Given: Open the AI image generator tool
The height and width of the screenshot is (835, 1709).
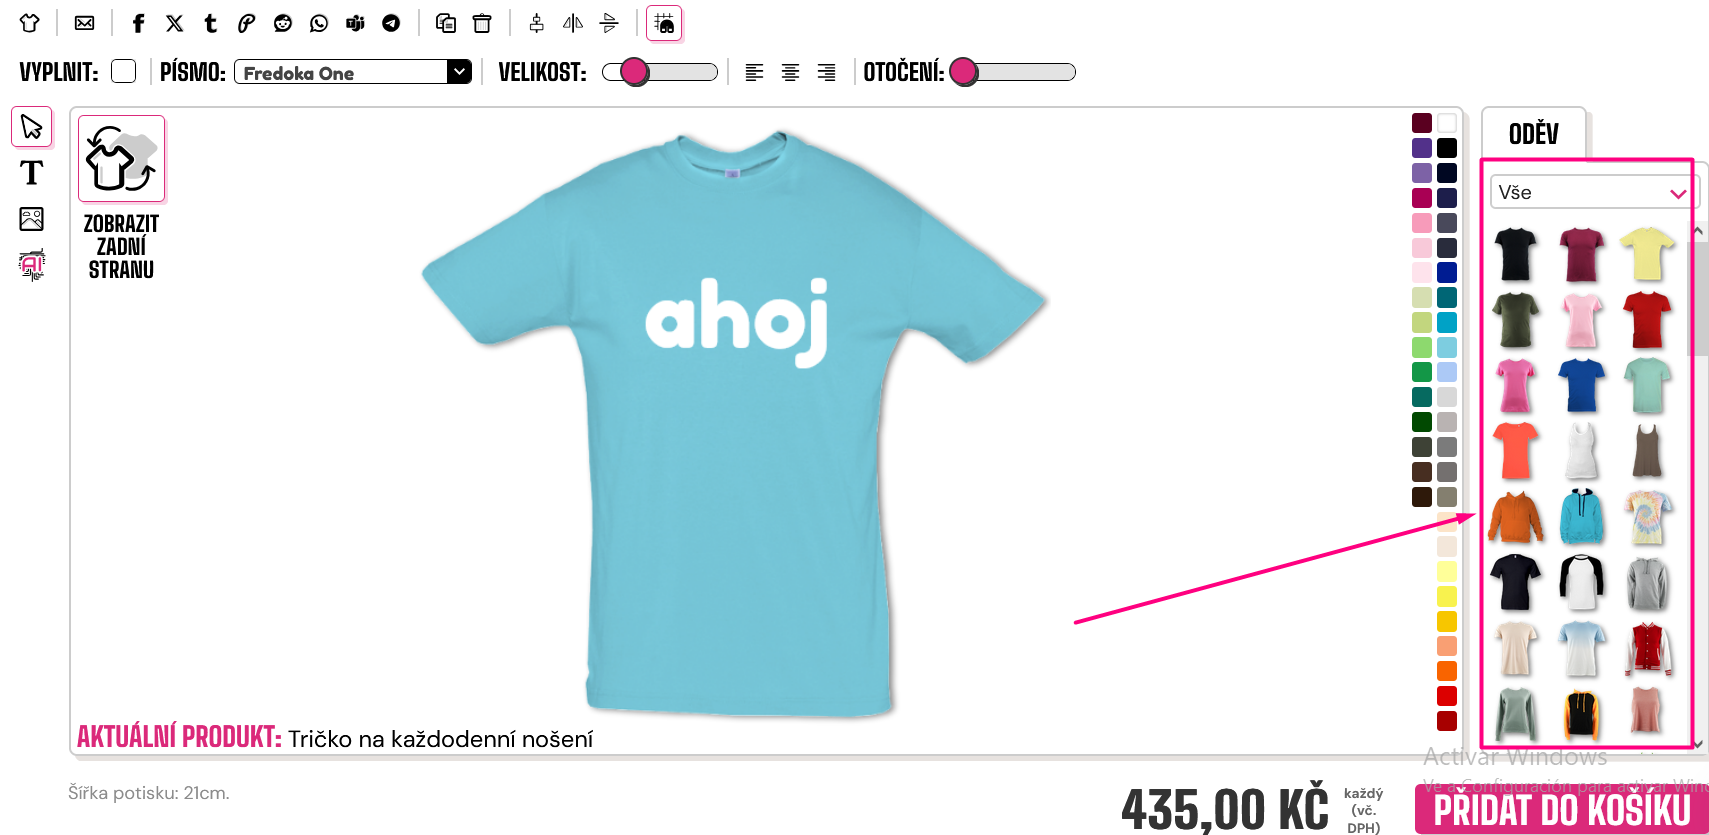Looking at the screenshot, I should click(x=32, y=265).
